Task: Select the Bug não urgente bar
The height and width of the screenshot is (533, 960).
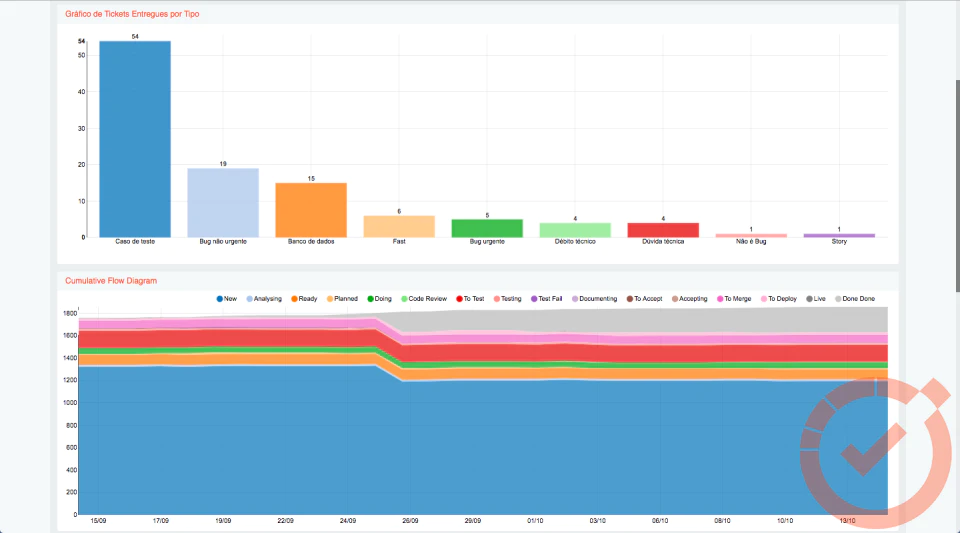Action: pyautogui.click(x=223, y=203)
